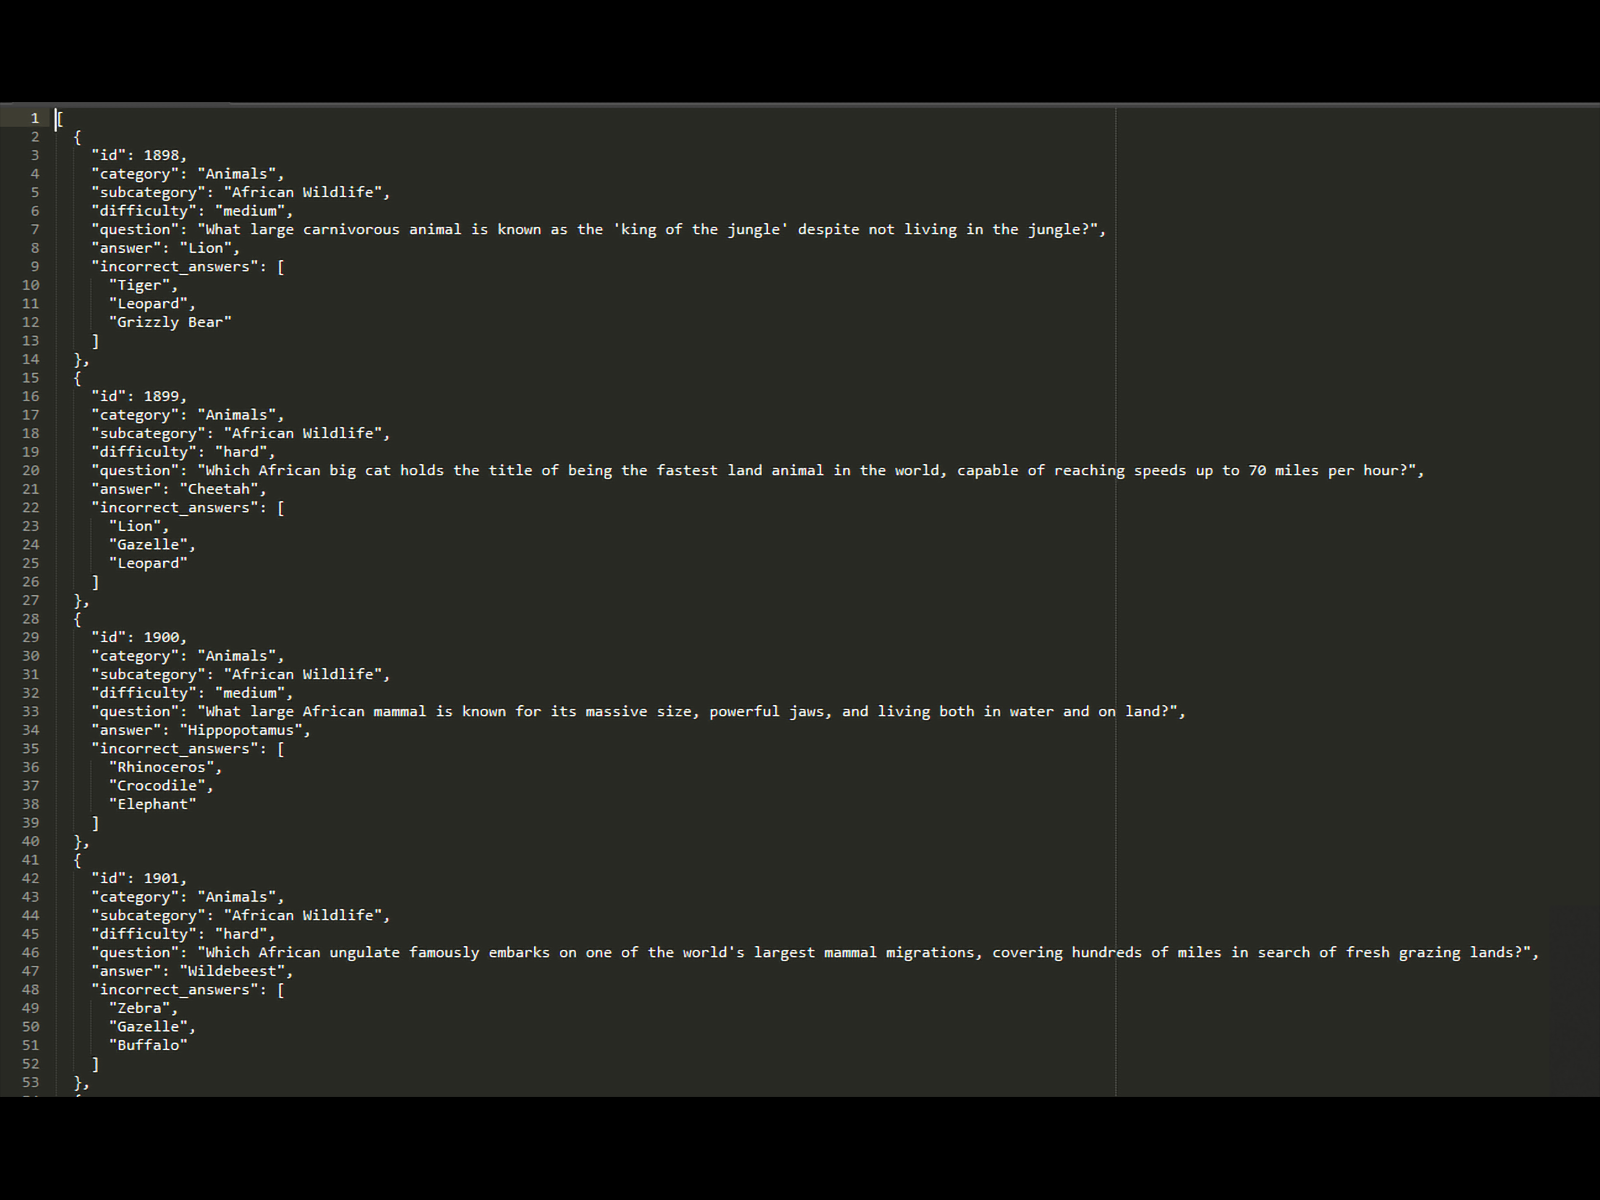Click the "answer": "Hippopotamus" line
The width and height of the screenshot is (1600, 1200).
[x=201, y=730]
